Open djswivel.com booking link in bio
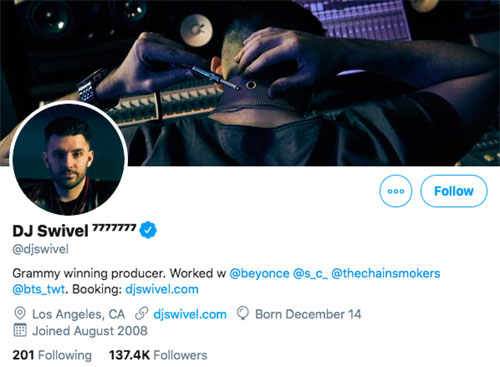 pos(162,289)
